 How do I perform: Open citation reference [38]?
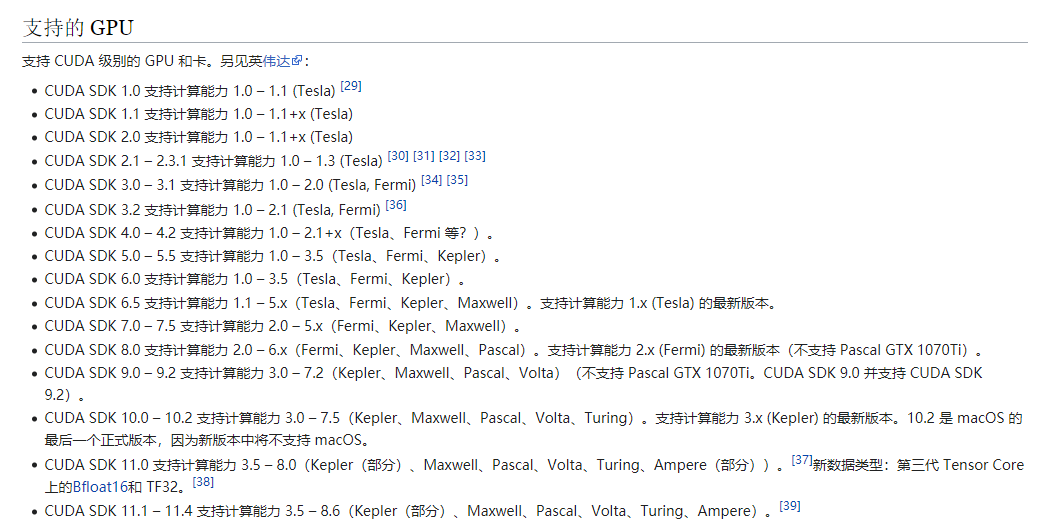203,482
